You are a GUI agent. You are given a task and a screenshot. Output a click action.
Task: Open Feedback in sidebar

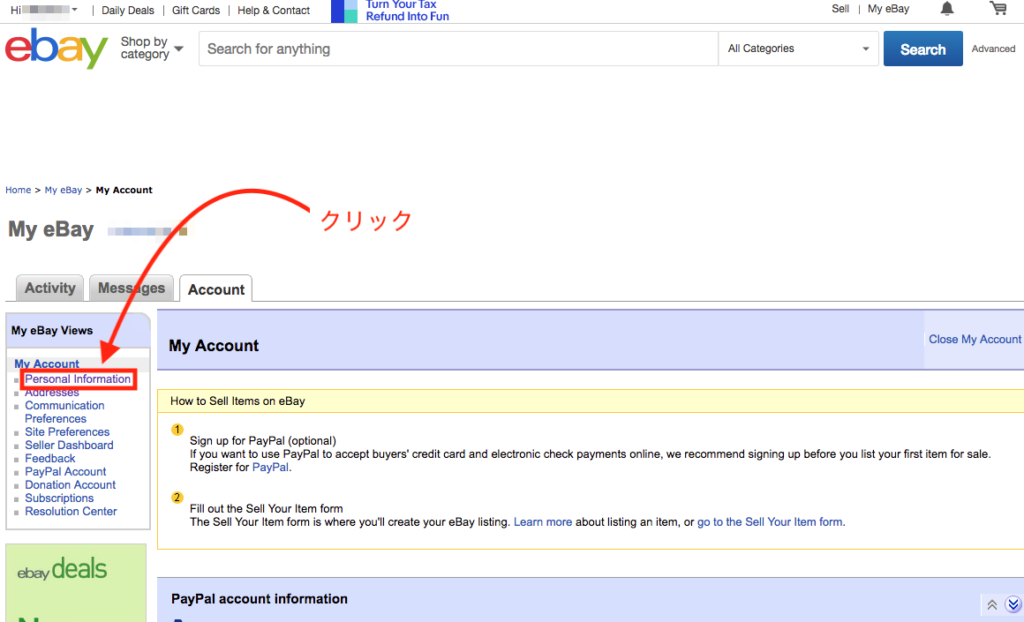(x=50, y=458)
